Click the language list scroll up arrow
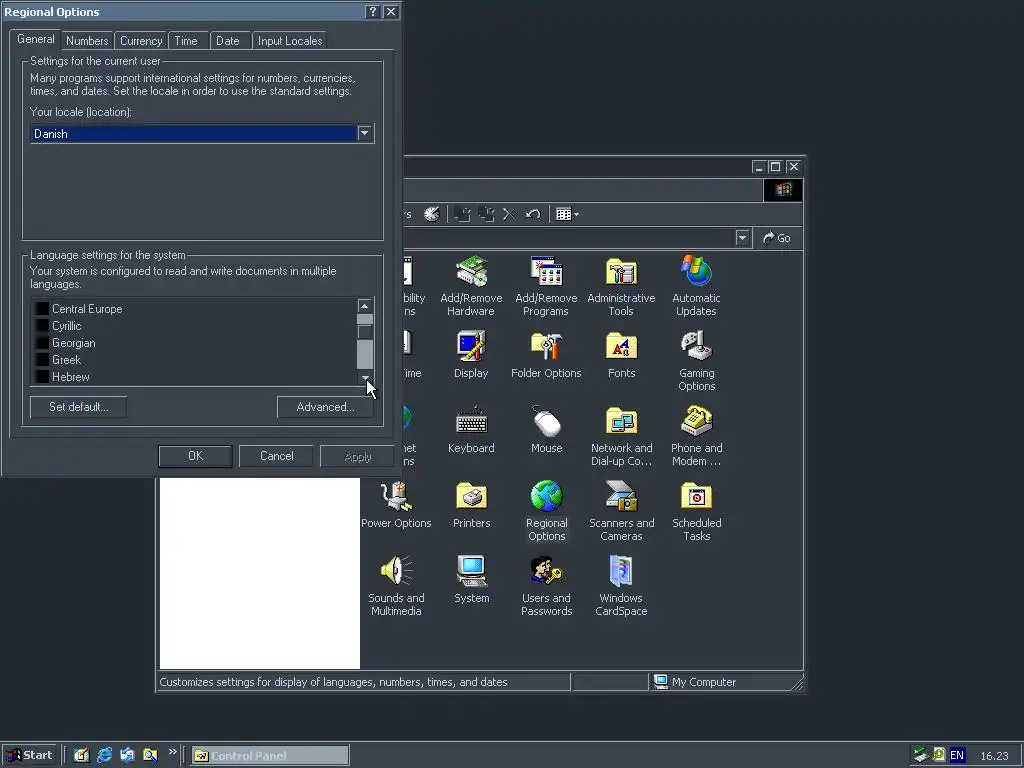The image size is (1024, 768). [364, 306]
